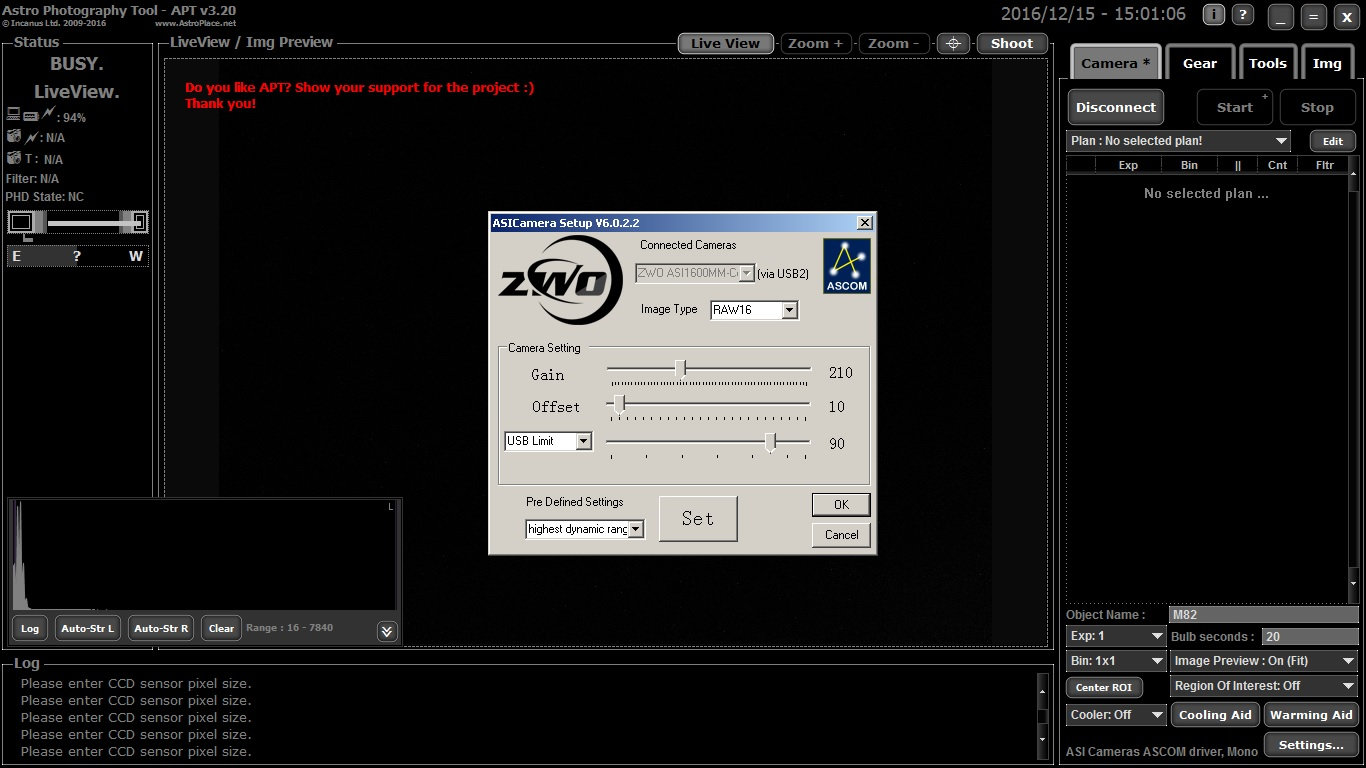Viewport: 1366px width, 768px height.
Task: Open Image Preview: On (Fit) dropdown
Action: 1264,661
